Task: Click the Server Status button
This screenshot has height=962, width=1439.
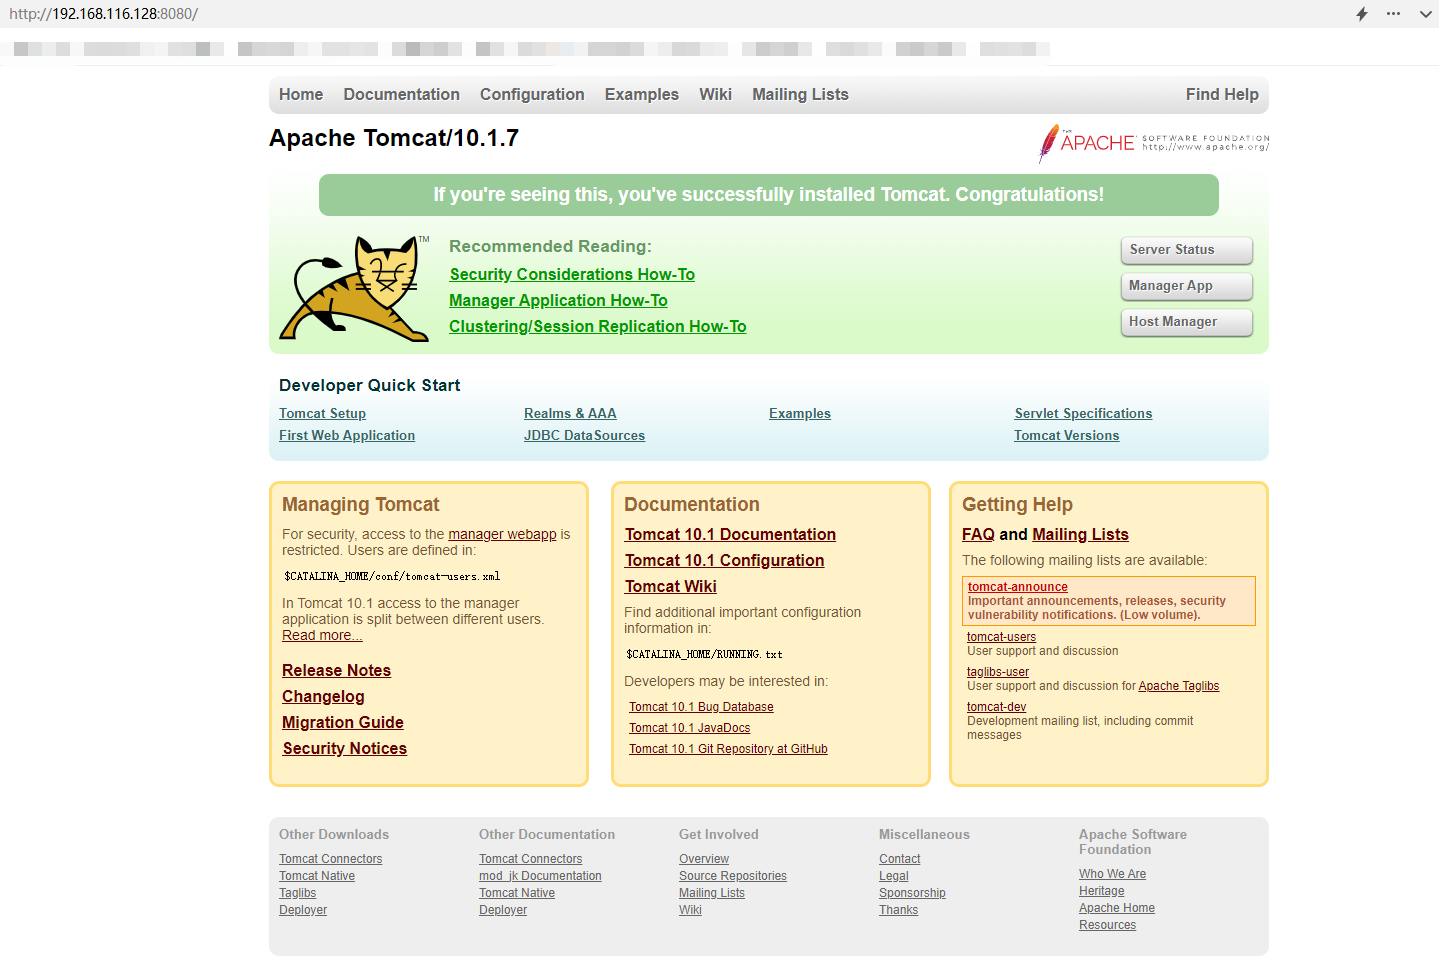Action: click(1186, 250)
